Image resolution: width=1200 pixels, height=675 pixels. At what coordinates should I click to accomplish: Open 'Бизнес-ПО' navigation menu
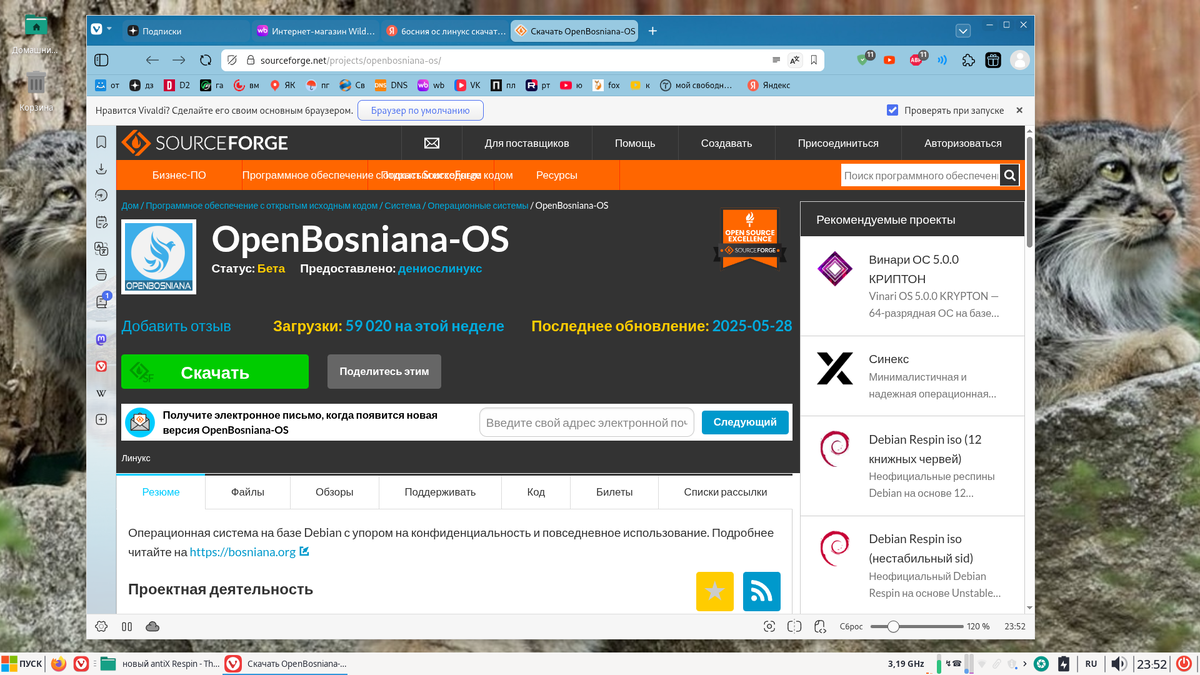point(179,175)
